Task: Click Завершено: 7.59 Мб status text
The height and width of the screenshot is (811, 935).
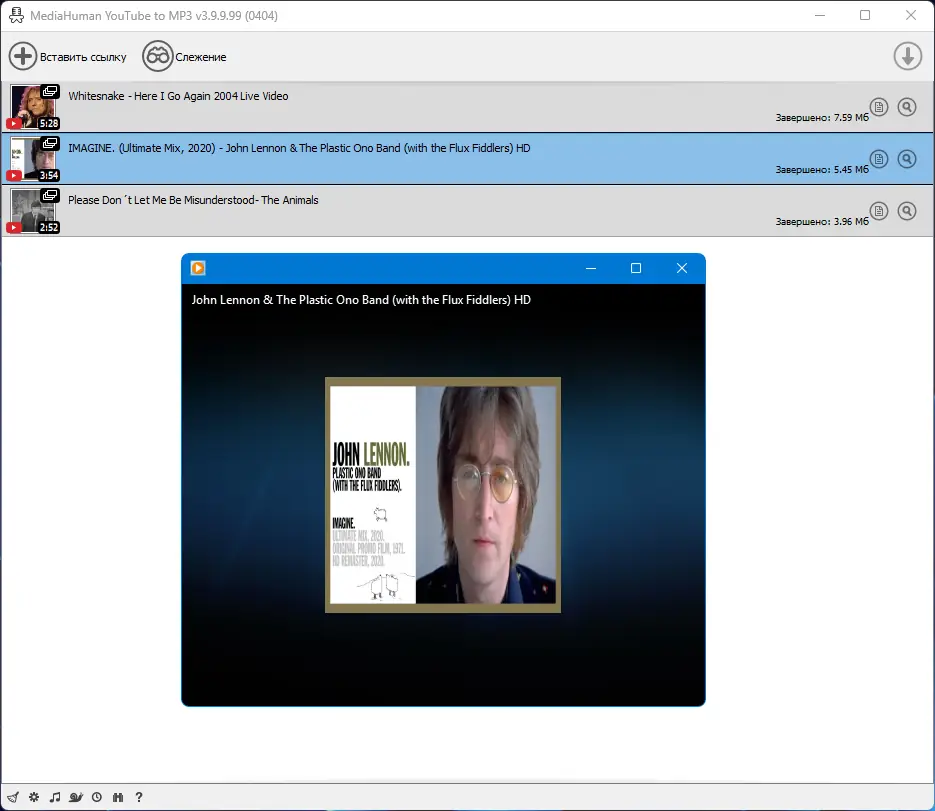Action: (822, 117)
